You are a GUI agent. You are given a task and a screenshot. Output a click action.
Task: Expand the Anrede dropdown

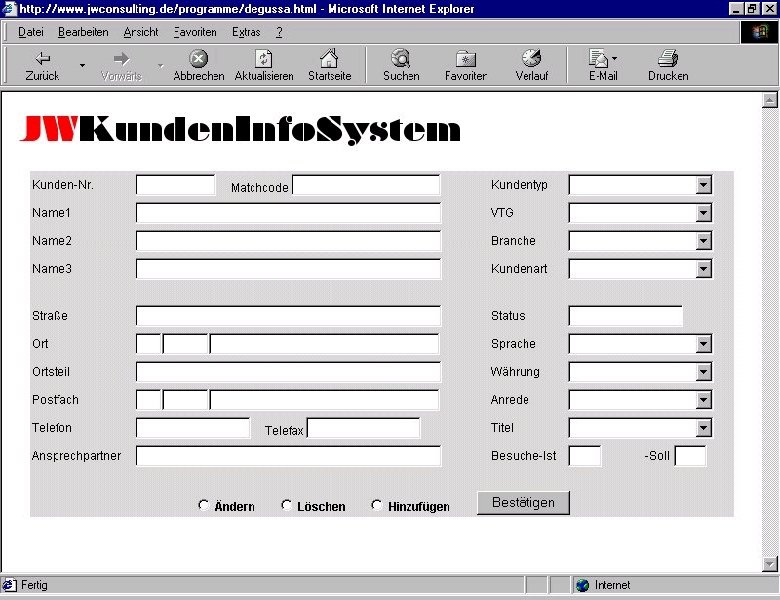[x=703, y=400]
